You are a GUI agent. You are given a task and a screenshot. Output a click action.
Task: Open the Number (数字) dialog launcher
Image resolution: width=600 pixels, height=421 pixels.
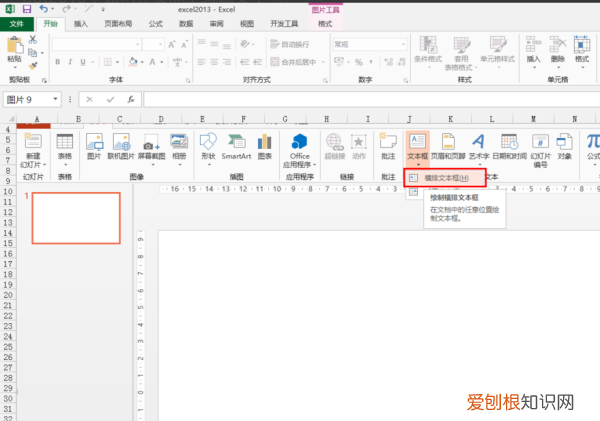[x=406, y=80]
